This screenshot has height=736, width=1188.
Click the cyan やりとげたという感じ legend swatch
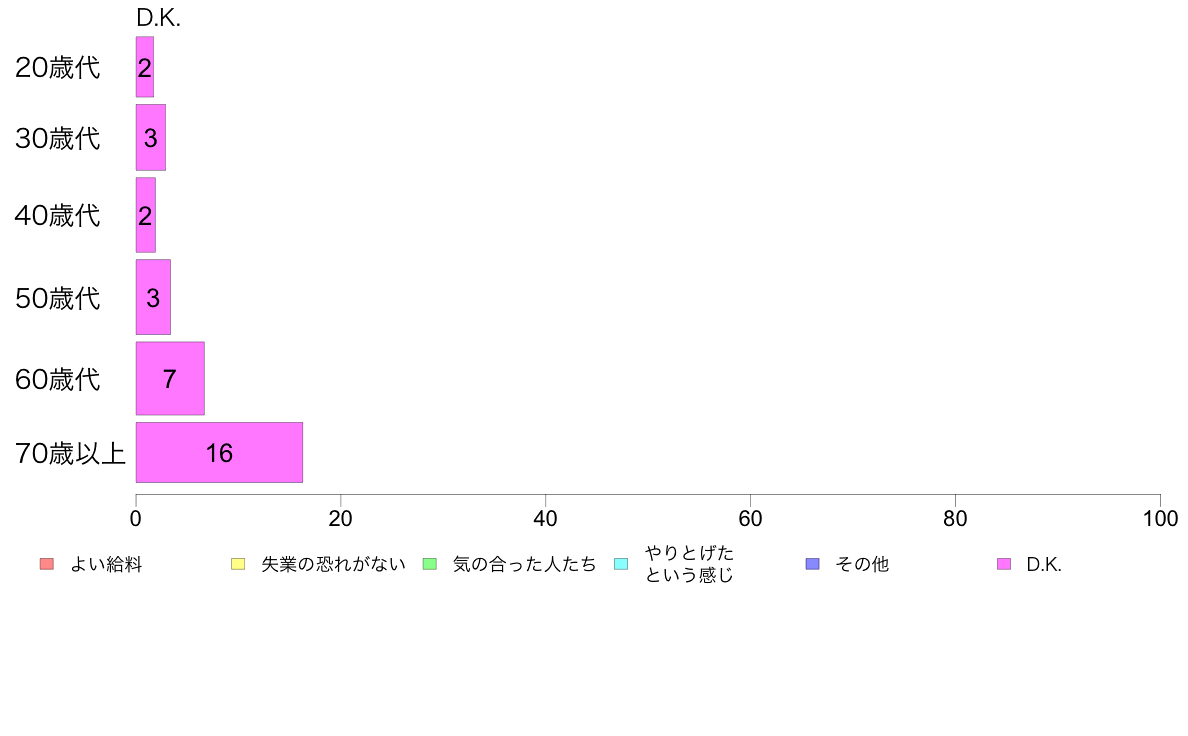coord(621,564)
